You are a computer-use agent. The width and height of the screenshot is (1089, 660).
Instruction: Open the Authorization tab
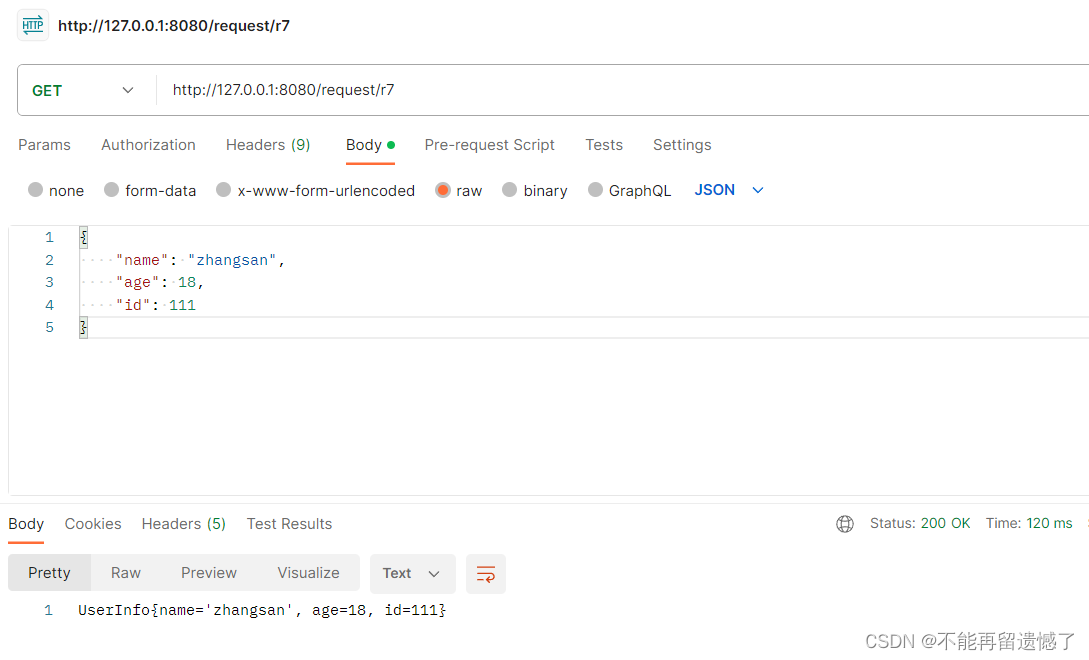pos(149,145)
